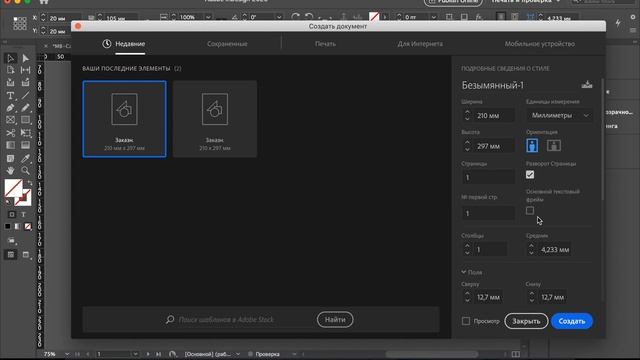
Task: Select the Gradient Feather tool
Action: (x=25, y=145)
